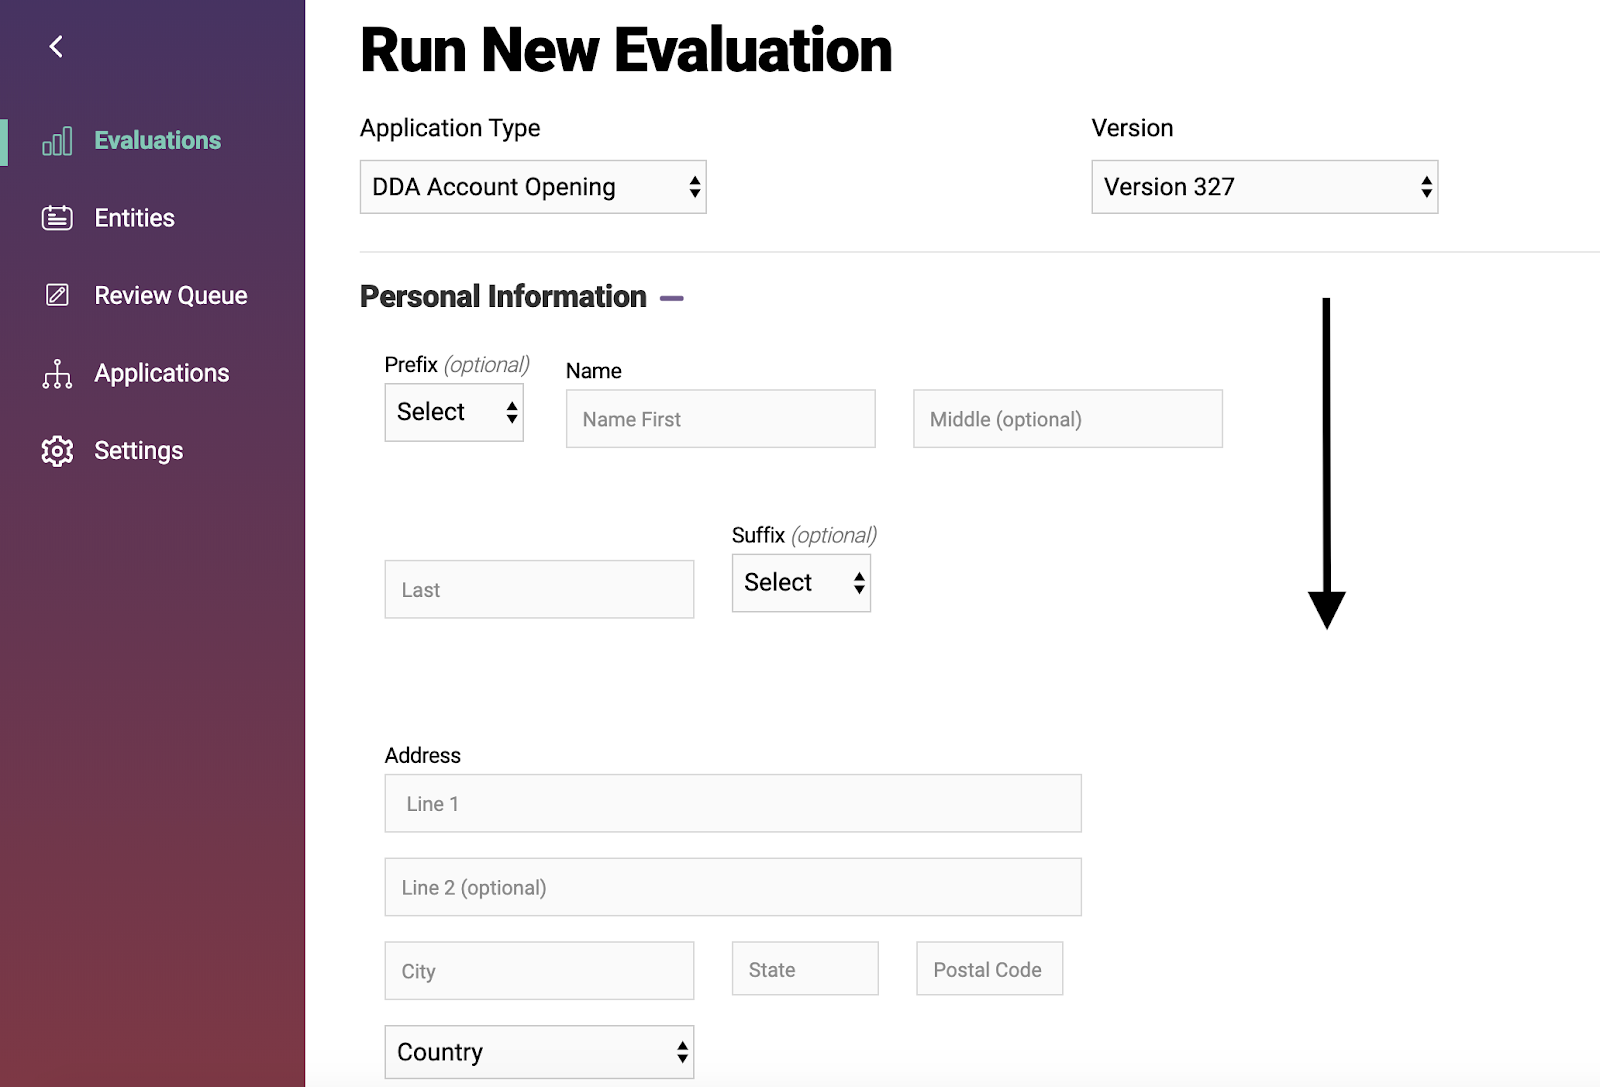The width and height of the screenshot is (1600, 1087).
Task: Click the City input field
Action: (x=539, y=970)
